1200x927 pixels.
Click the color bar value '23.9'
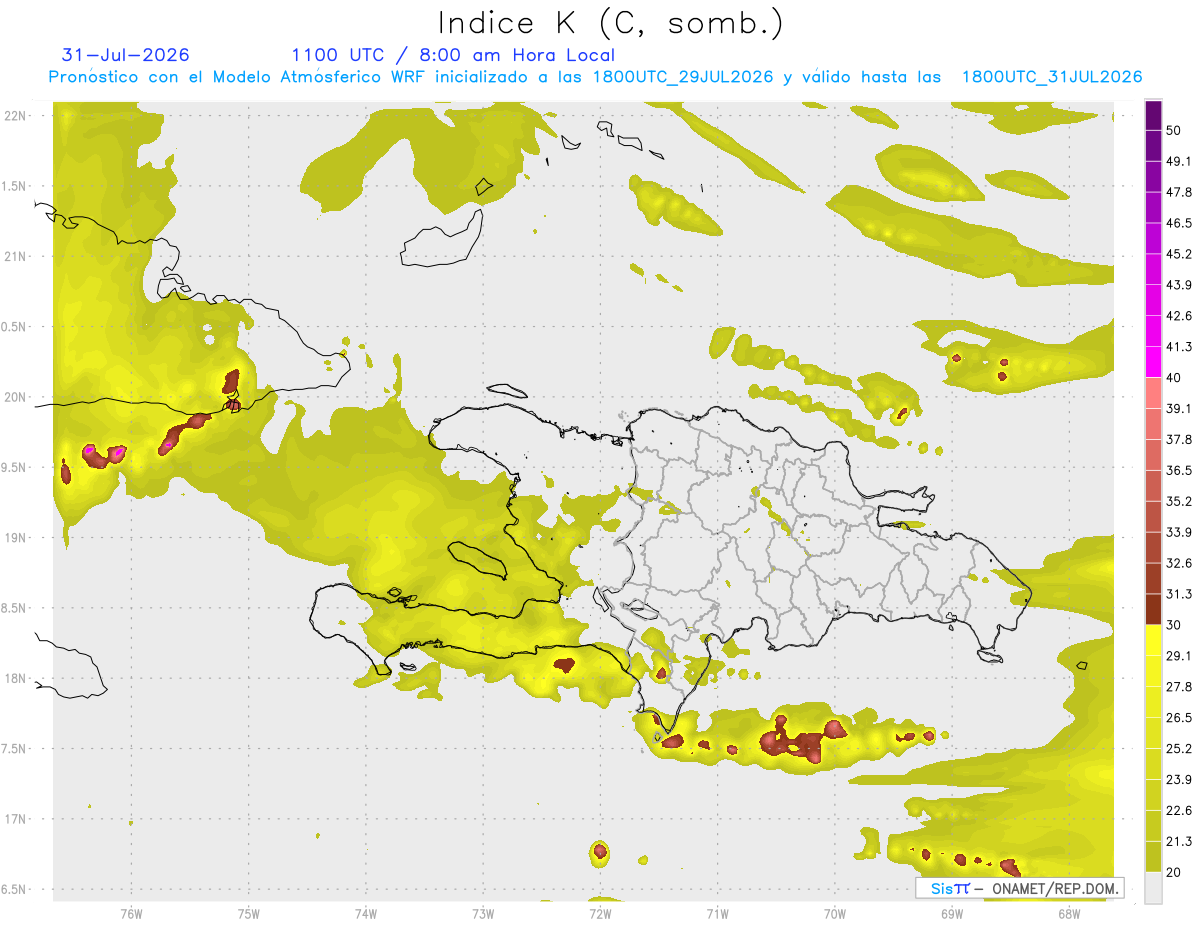(x=1178, y=779)
